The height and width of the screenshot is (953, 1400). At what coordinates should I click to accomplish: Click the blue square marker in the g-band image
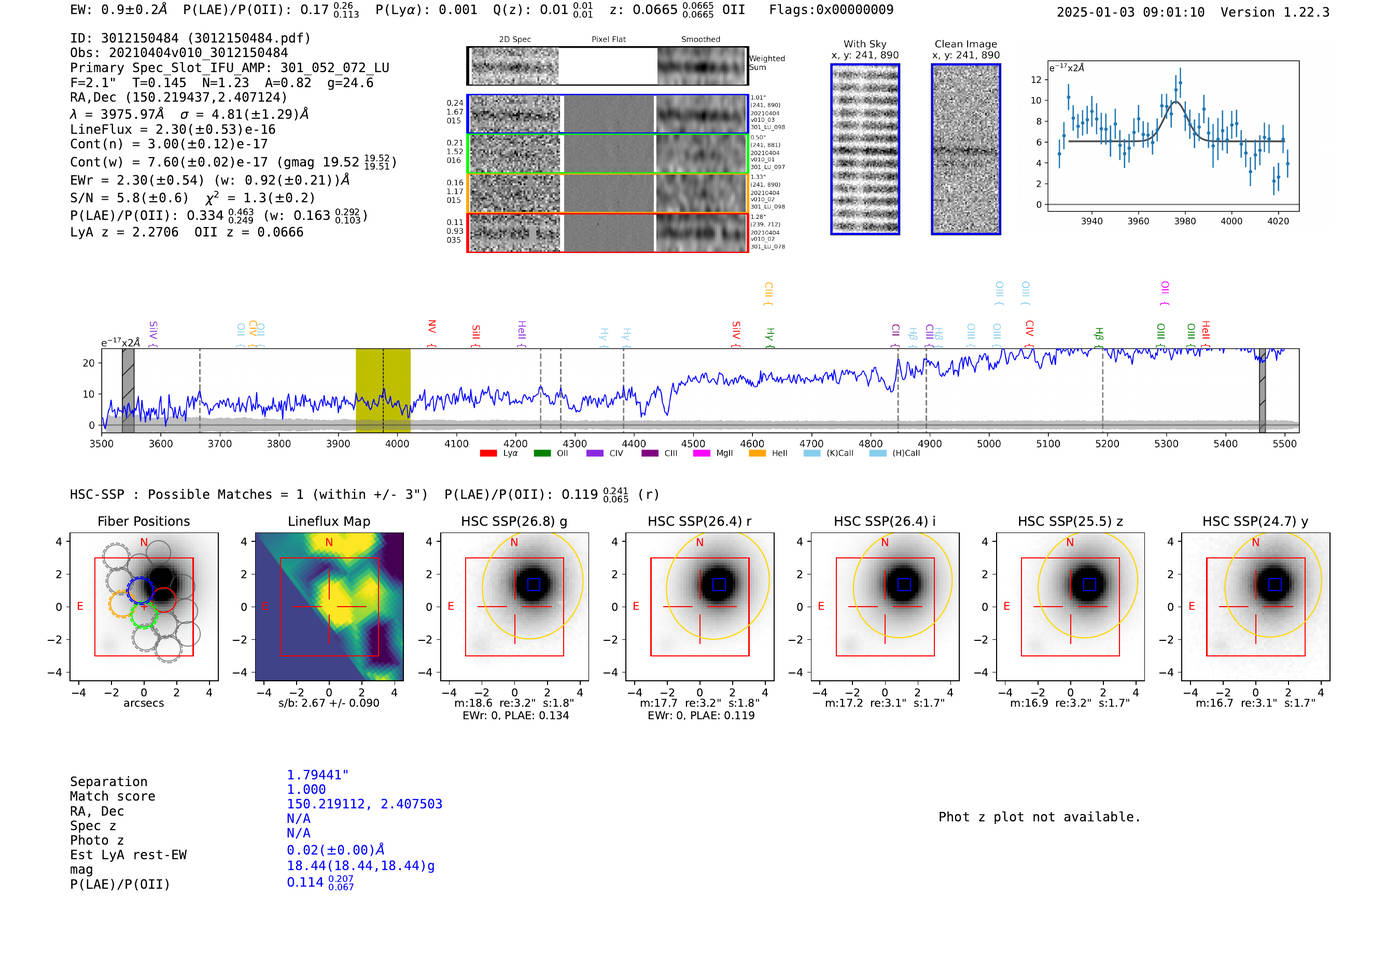pyautogui.click(x=533, y=584)
